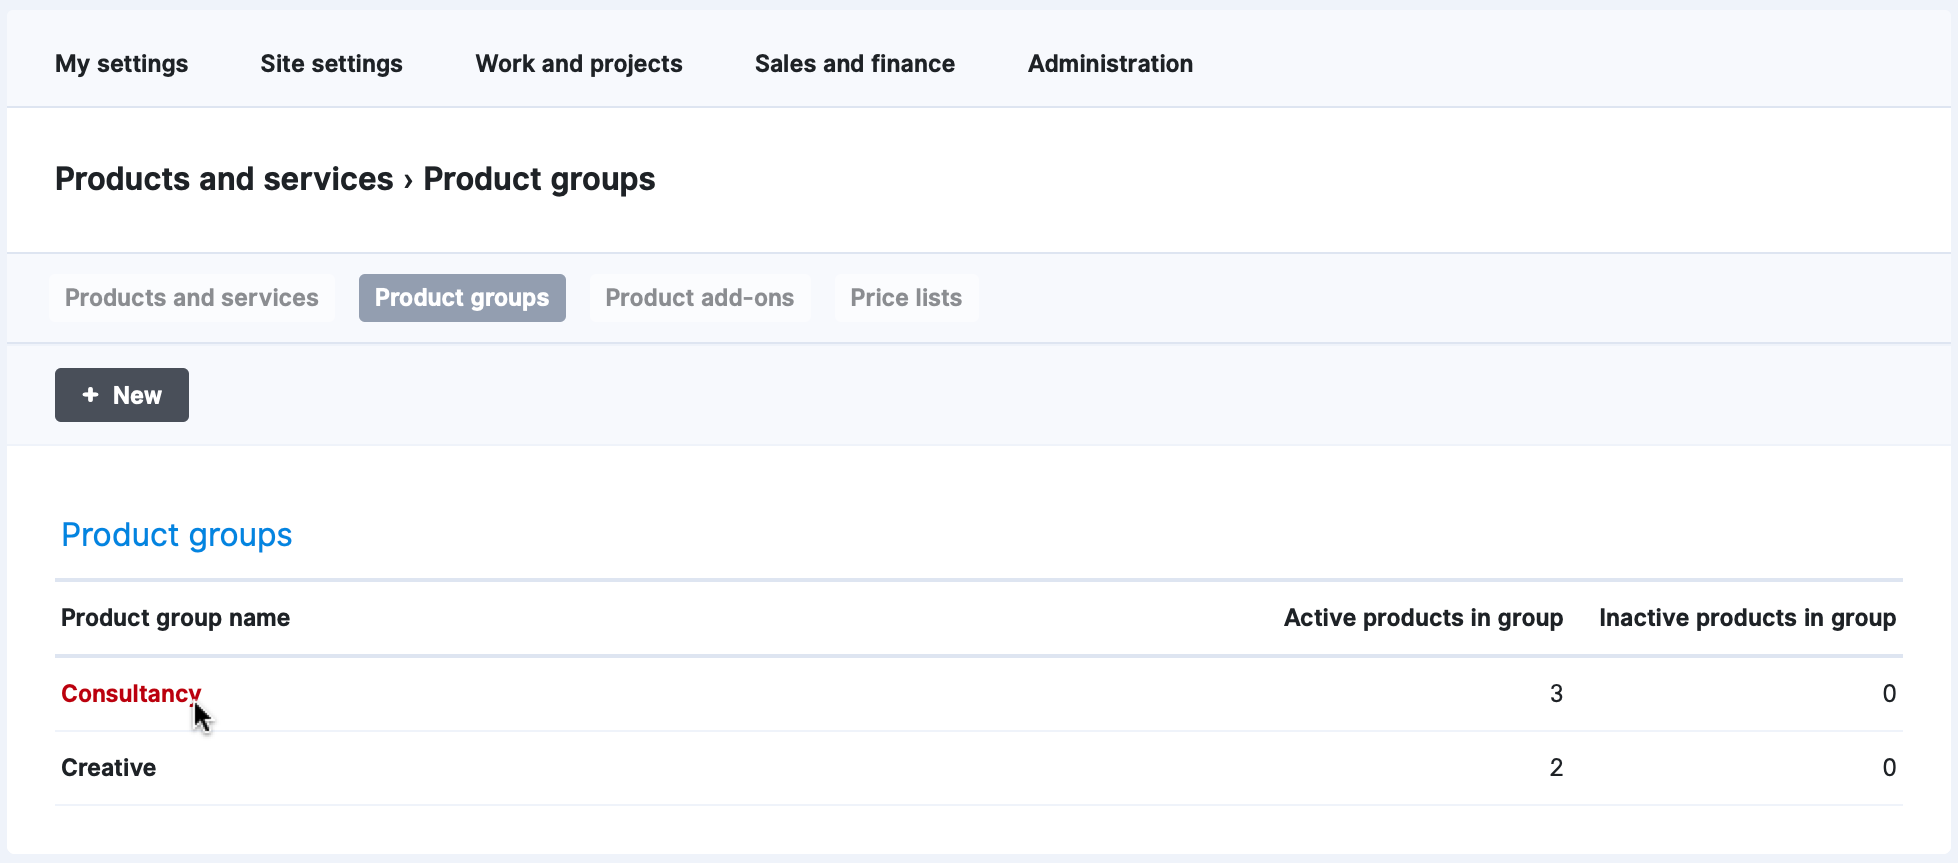The image size is (1958, 863).
Task: Click active count 3 for Consultancy
Action: click(1556, 694)
